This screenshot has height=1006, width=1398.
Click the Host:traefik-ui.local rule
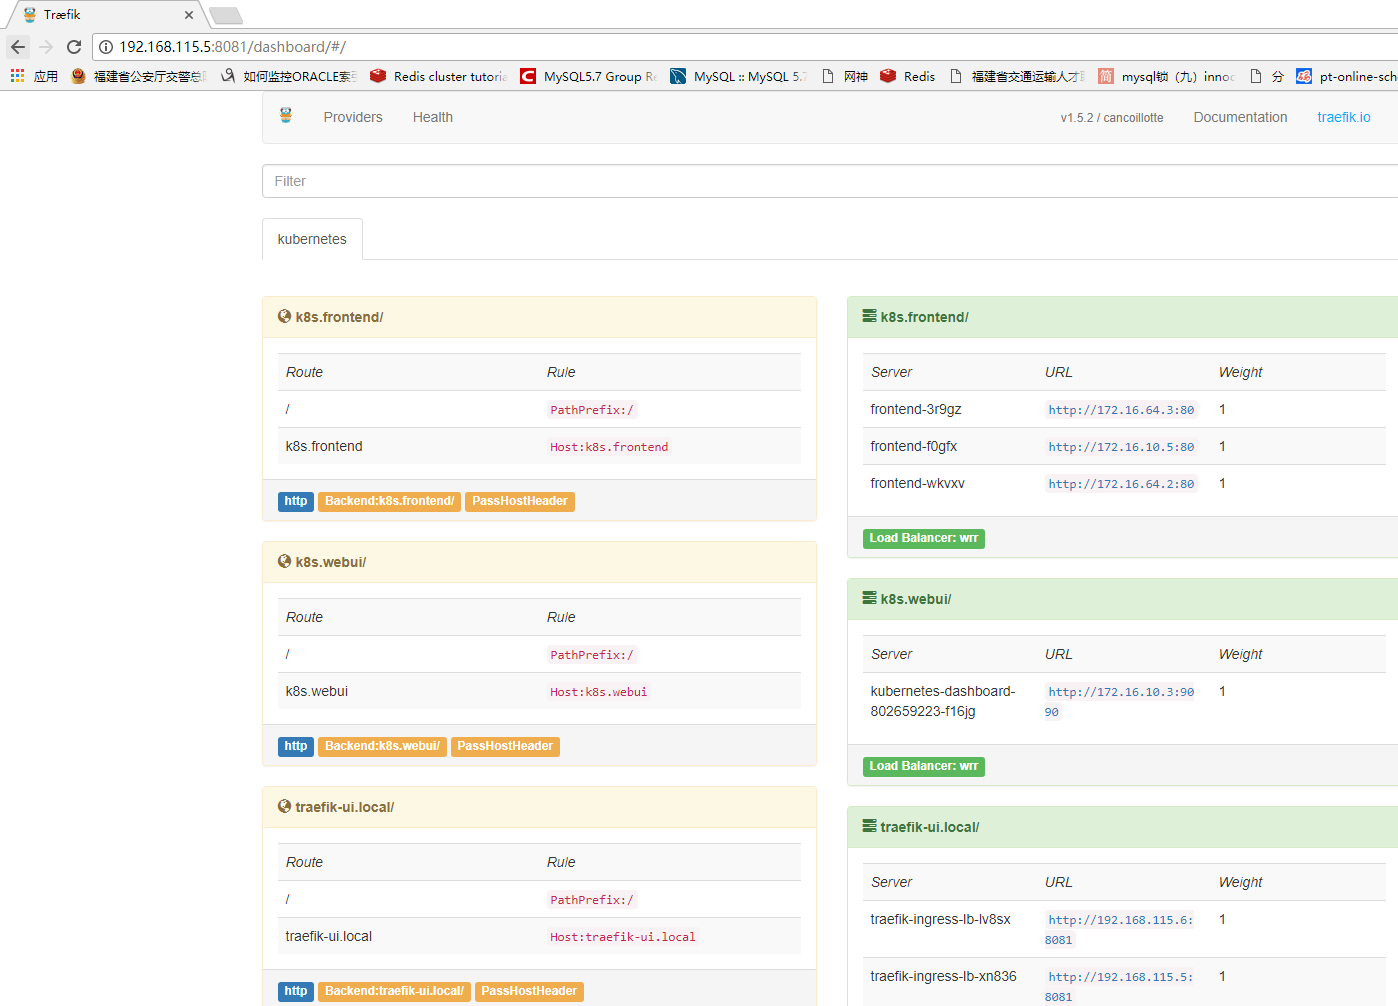click(x=622, y=937)
